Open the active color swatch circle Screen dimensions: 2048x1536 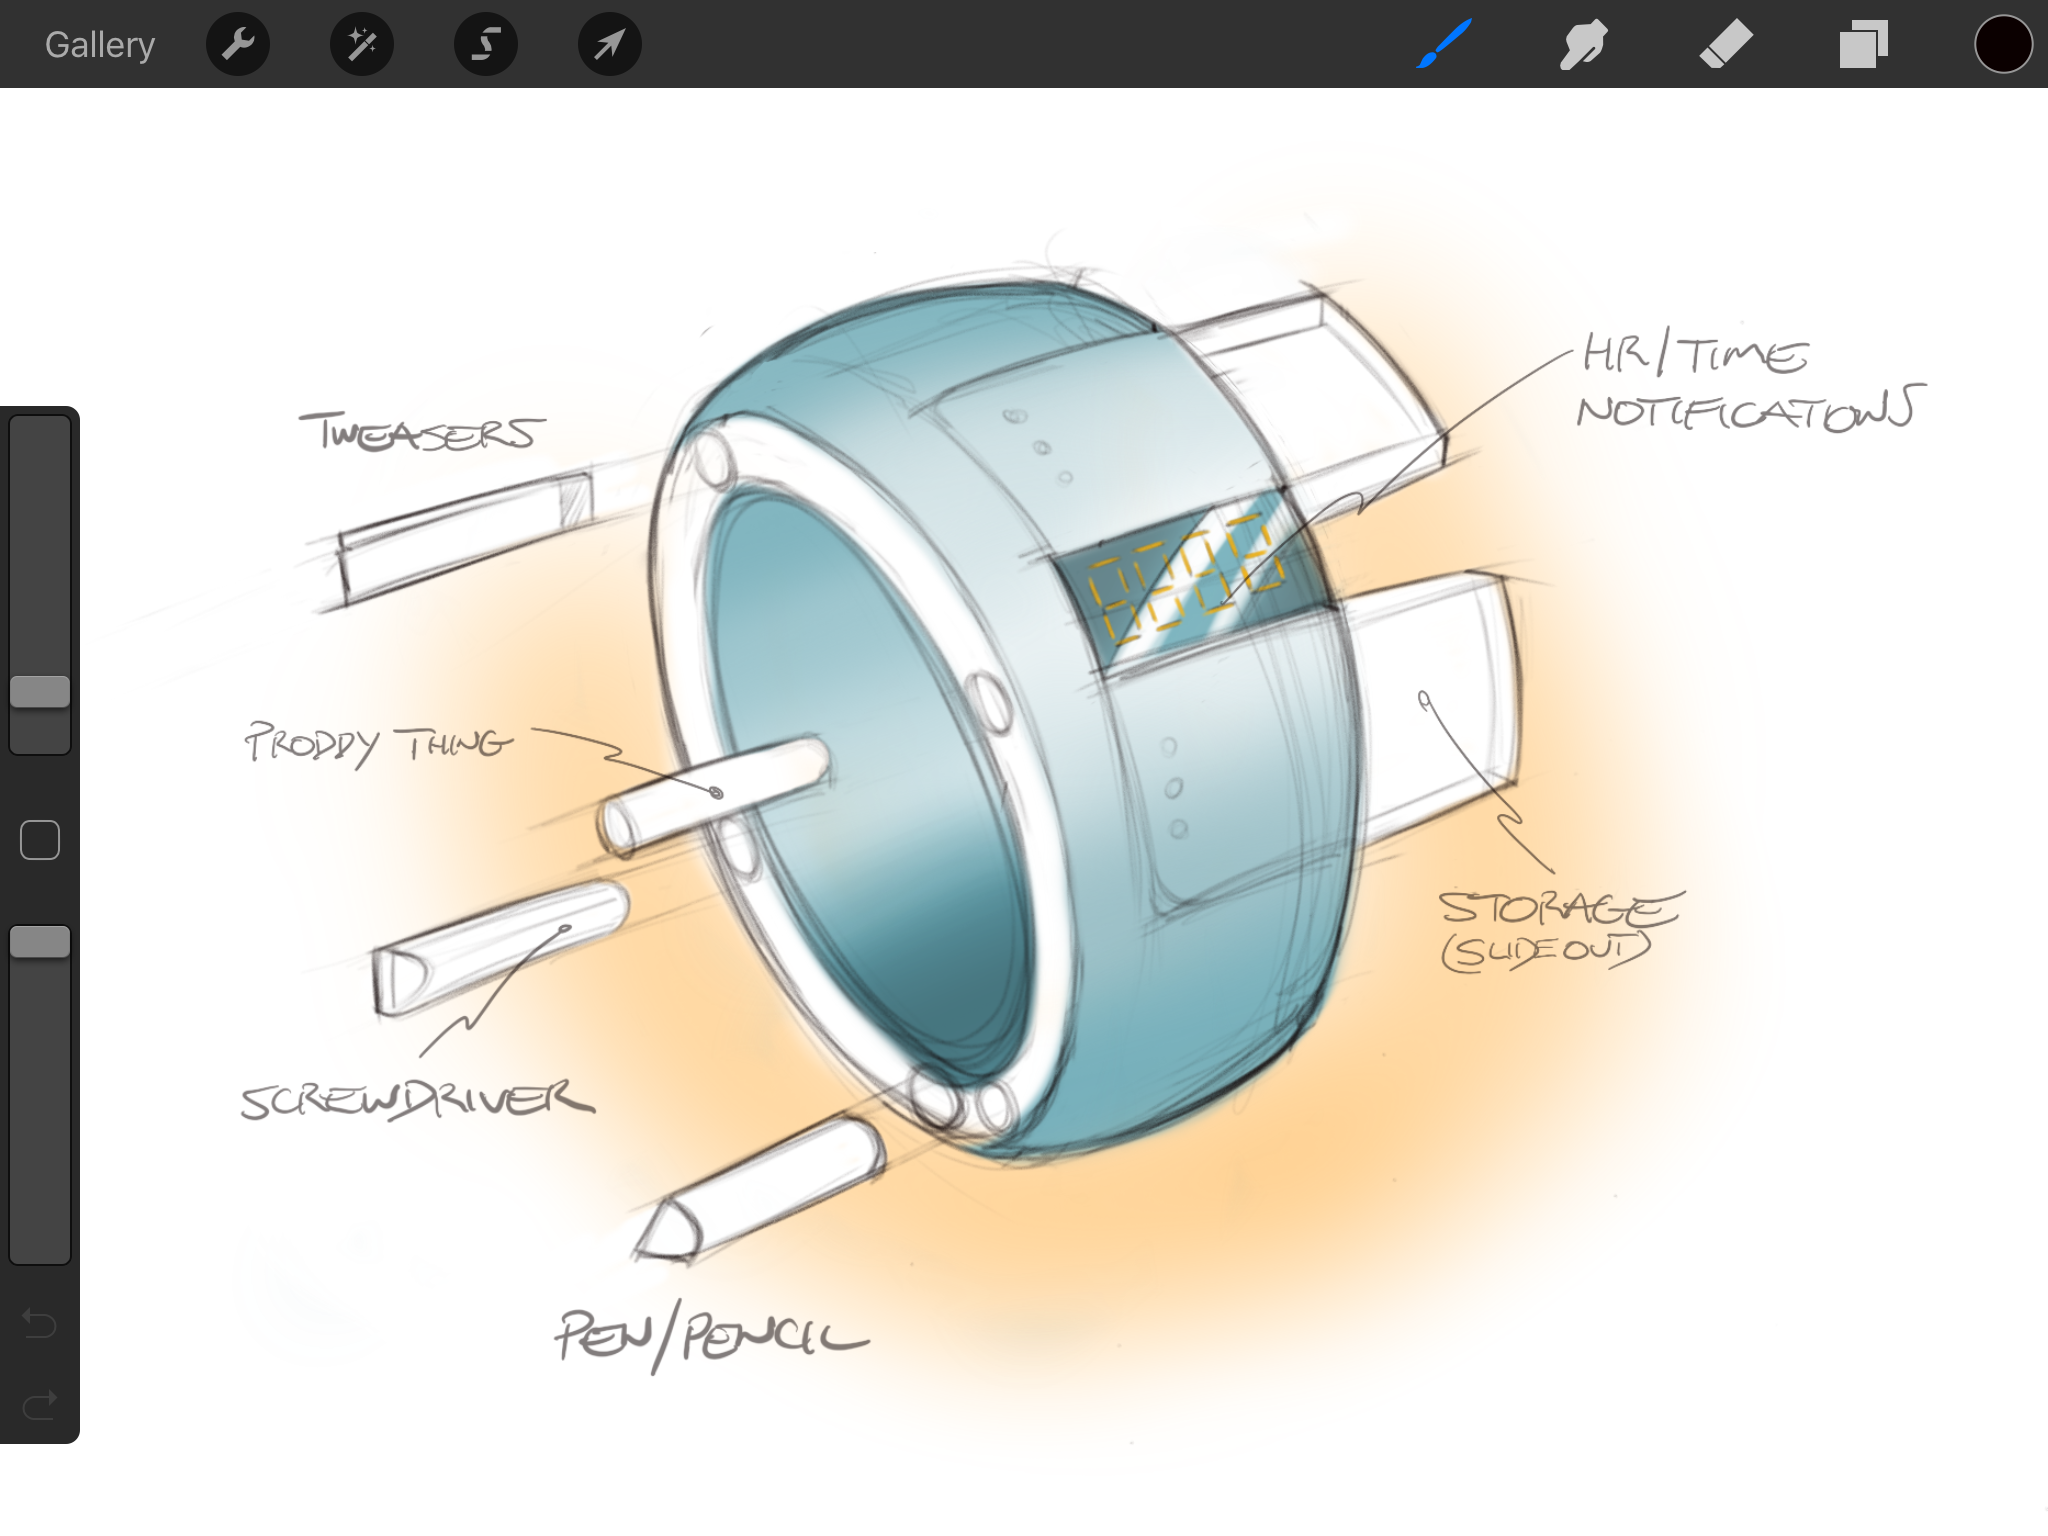click(x=2002, y=44)
